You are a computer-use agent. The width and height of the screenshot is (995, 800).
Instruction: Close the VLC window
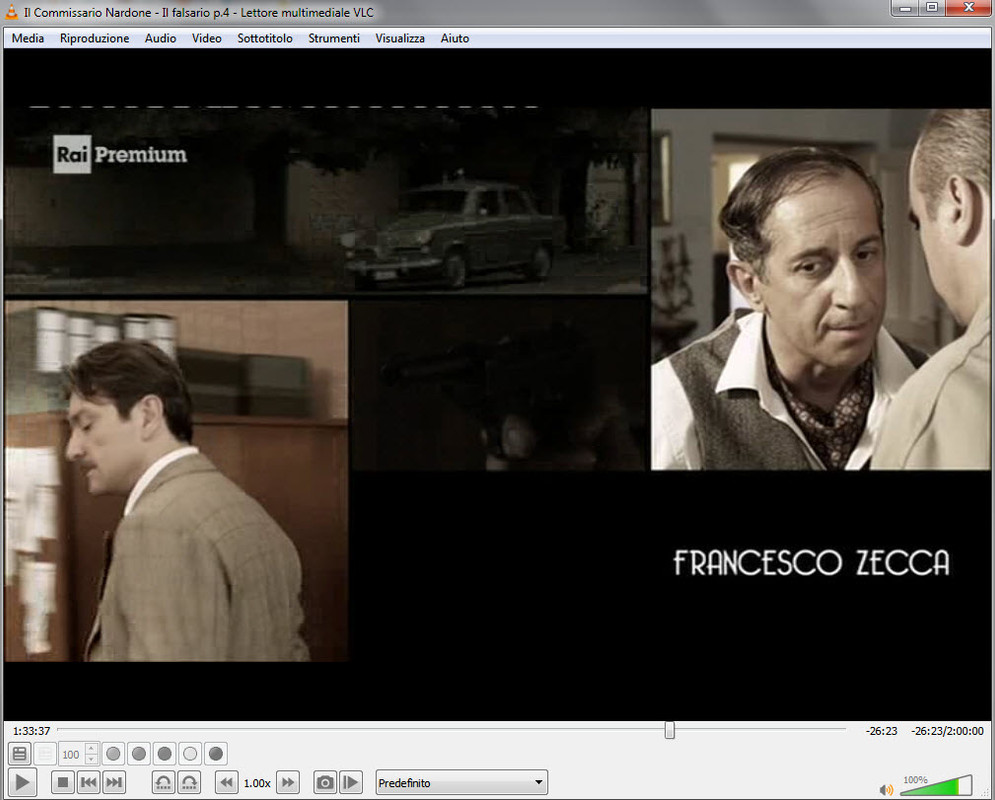click(969, 8)
